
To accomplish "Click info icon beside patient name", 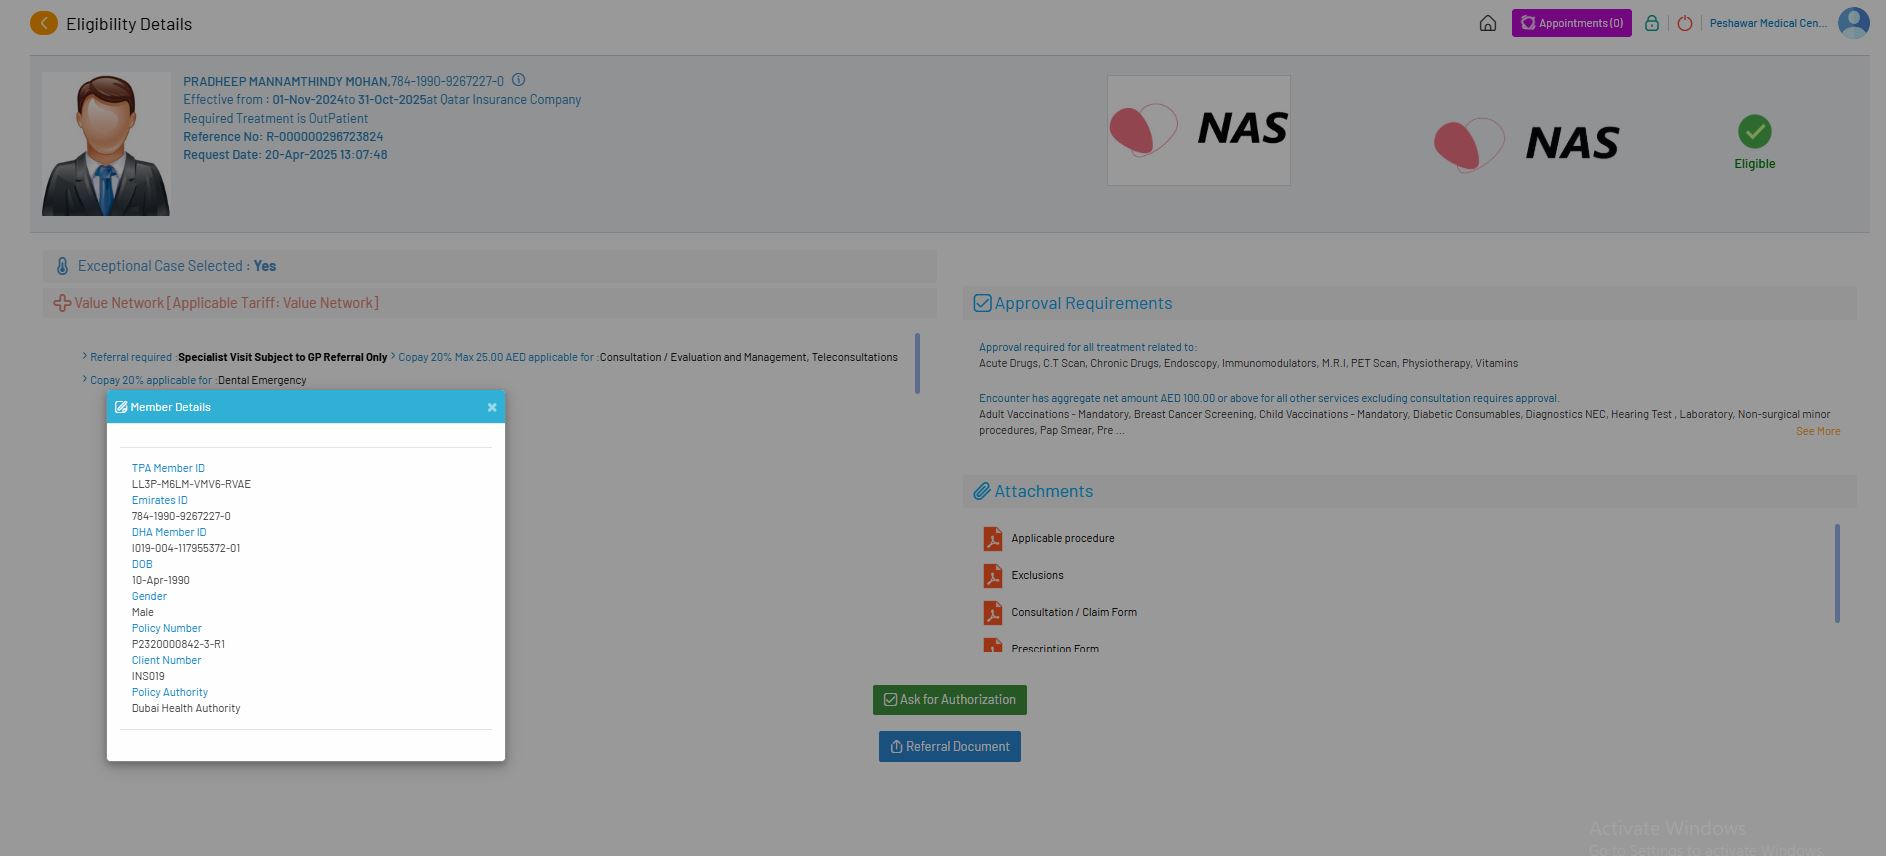I will click(518, 80).
